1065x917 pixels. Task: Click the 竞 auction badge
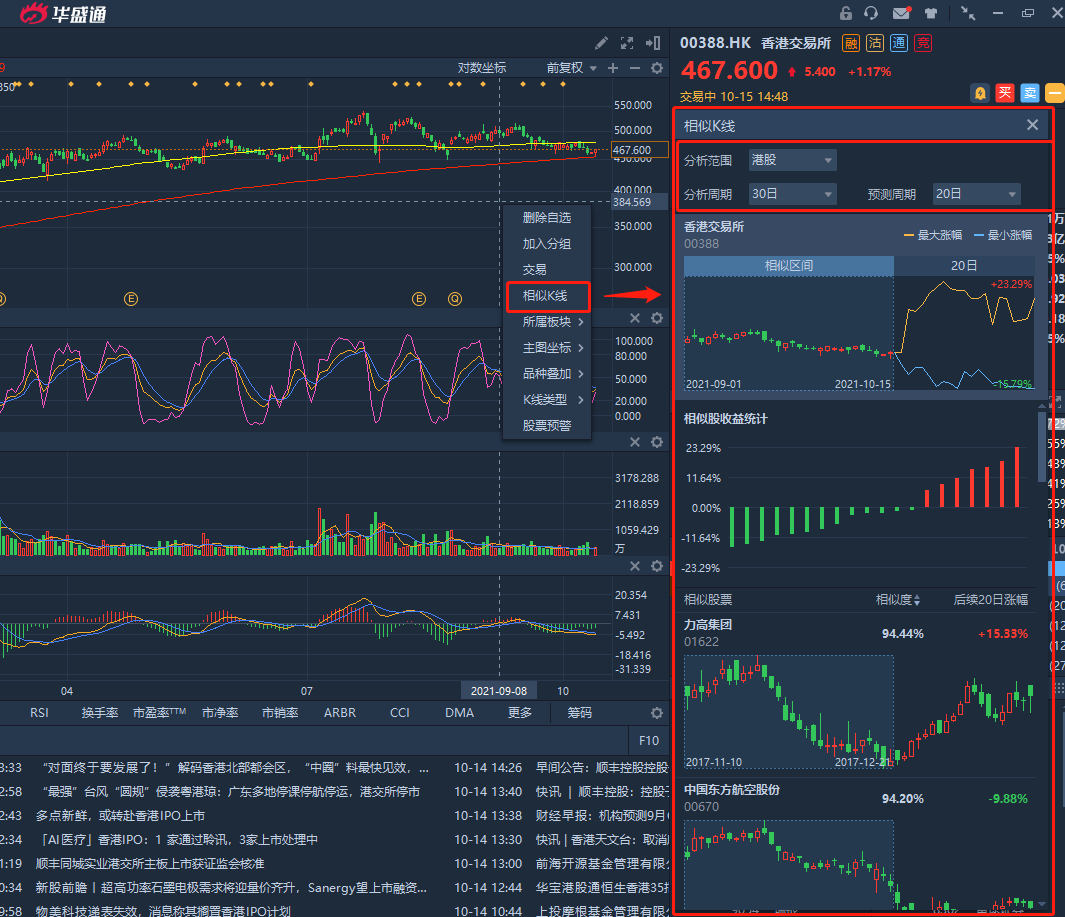click(923, 43)
